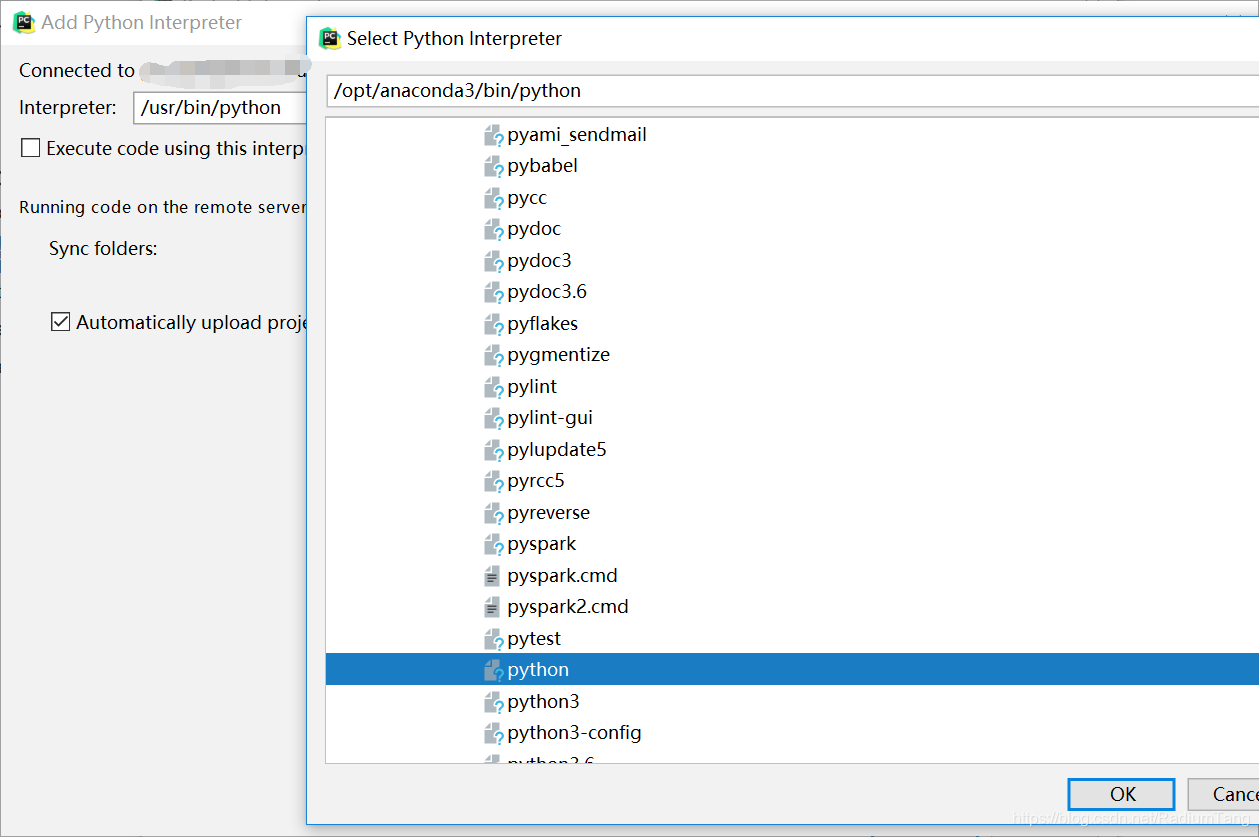Select the pyrcc5 entry
The width and height of the screenshot is (1259, 837).
coord(536,481)
